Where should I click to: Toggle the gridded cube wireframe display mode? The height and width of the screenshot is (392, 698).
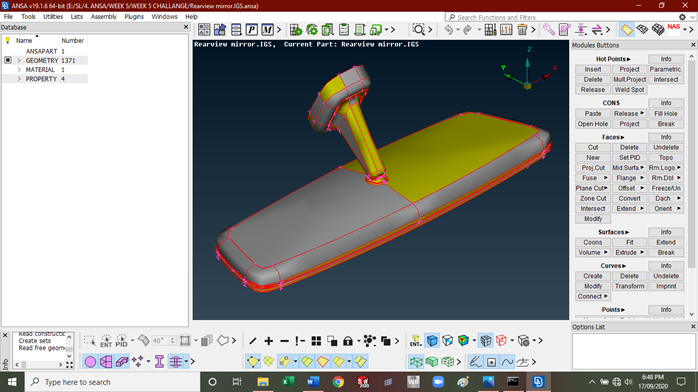pyautogui.click(x=486, y=341)
